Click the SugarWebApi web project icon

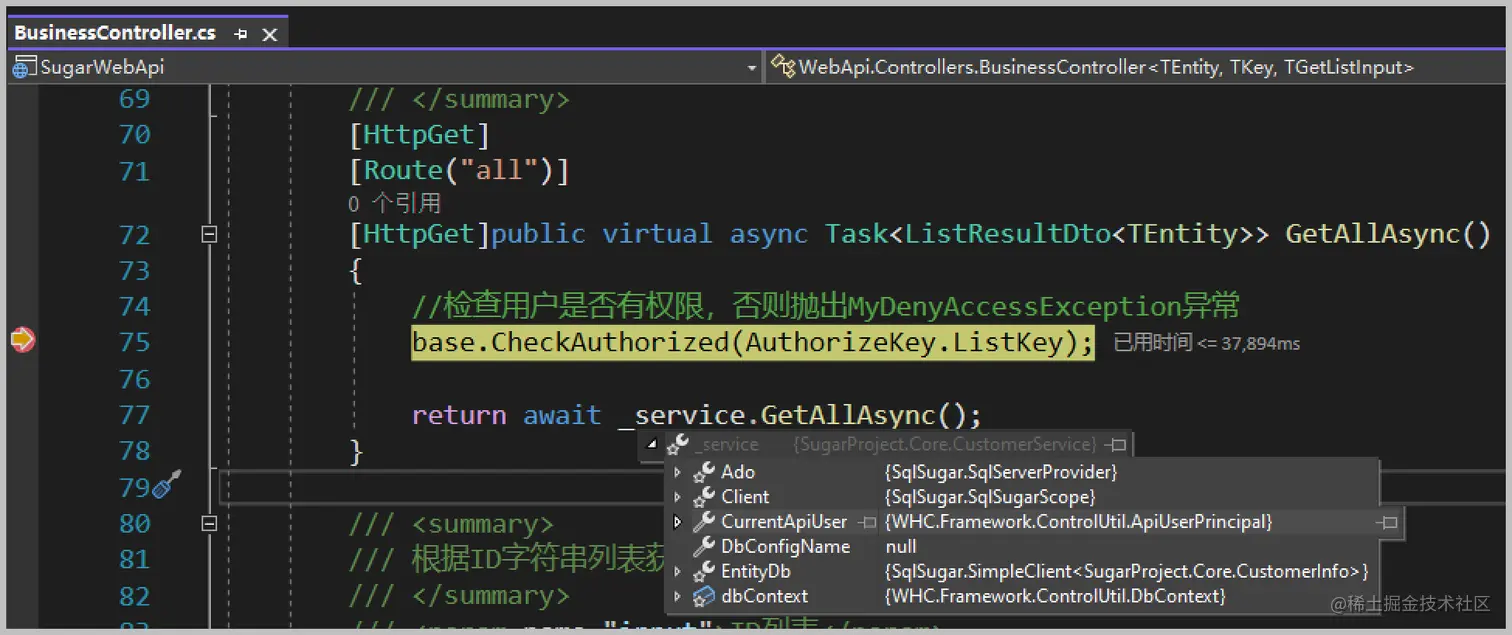click(x=23, y=68)
